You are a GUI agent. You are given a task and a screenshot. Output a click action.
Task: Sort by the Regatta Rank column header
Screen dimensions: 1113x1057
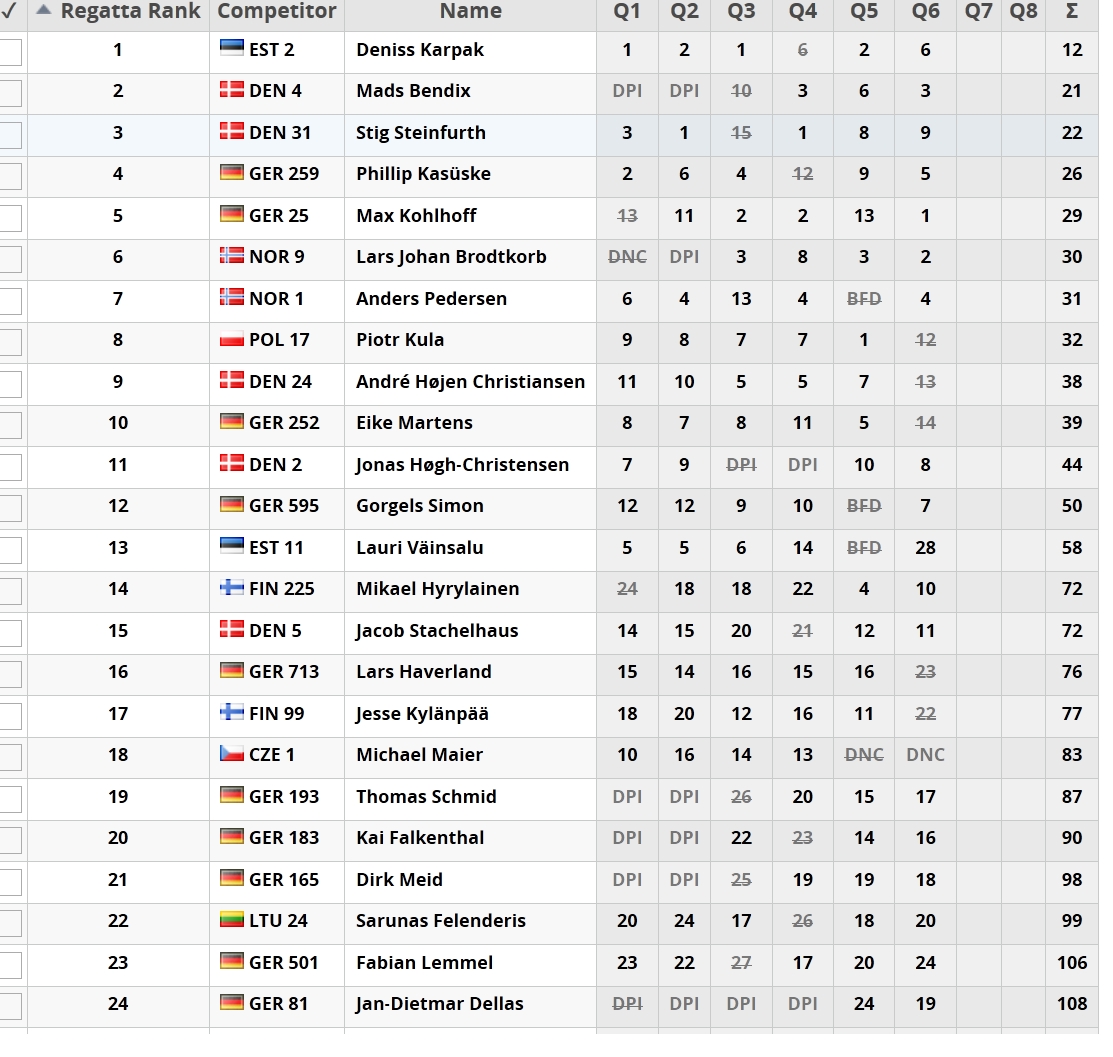click(x=119, y=11)
